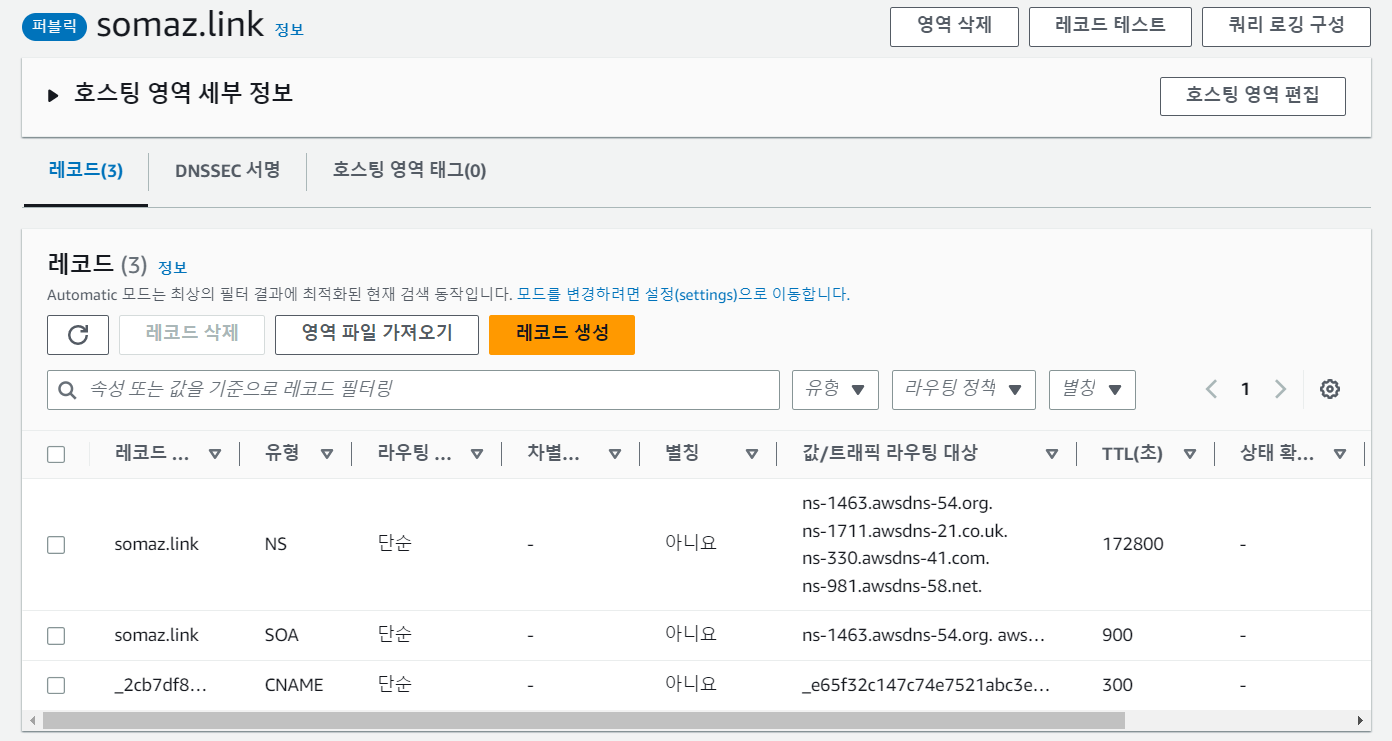
Task: Open the 별칭 filter dropdown
Action: tap(1092, 389)
